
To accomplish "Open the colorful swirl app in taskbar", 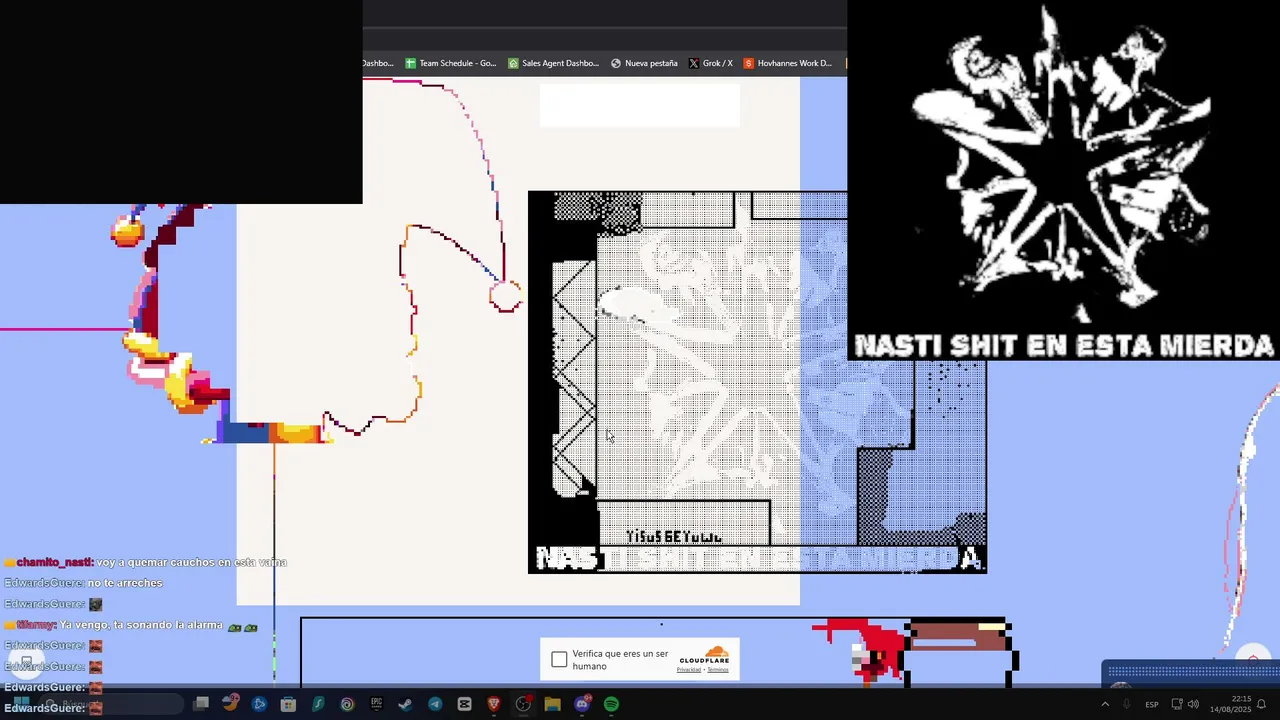I will click(347, 704).
